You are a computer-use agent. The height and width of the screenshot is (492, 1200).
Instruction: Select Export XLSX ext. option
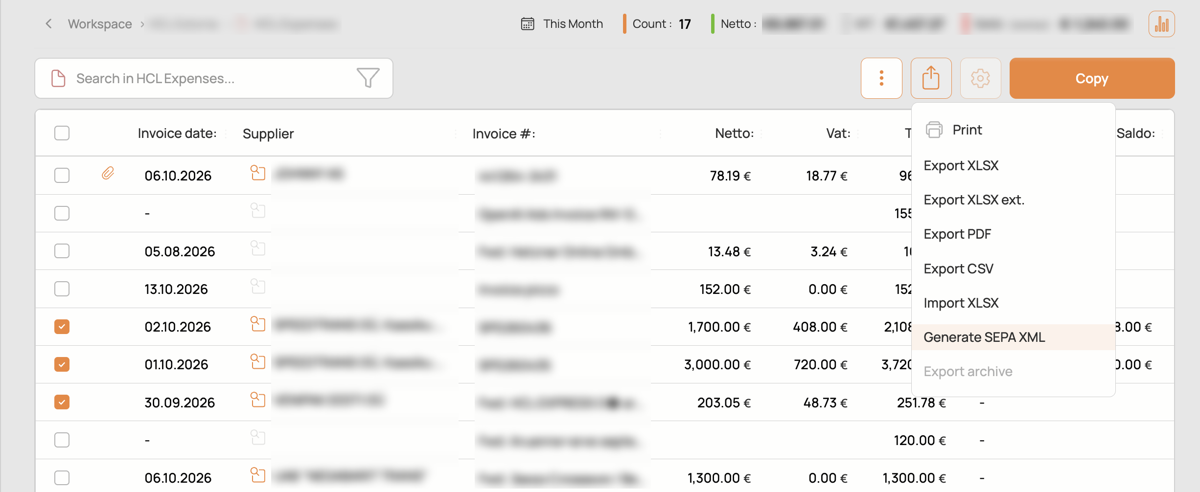(1013, 200)
